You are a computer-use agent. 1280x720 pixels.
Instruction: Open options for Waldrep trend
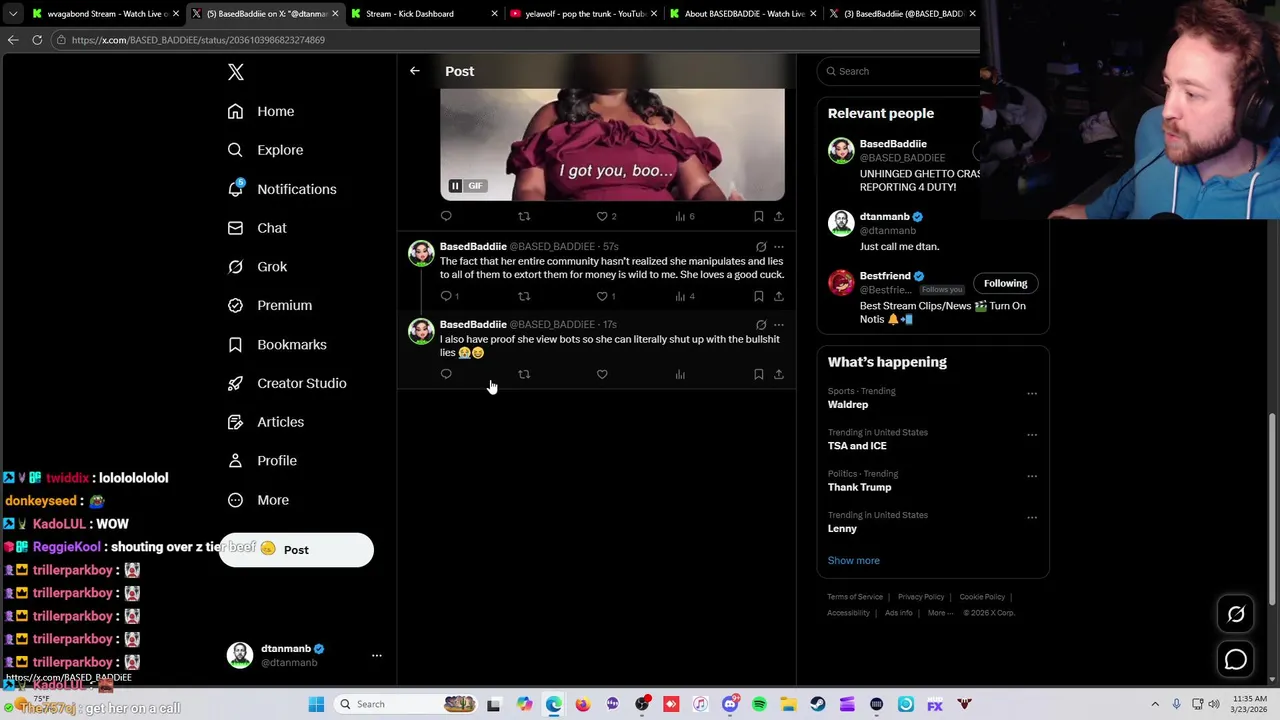(x=1032, y=393)
